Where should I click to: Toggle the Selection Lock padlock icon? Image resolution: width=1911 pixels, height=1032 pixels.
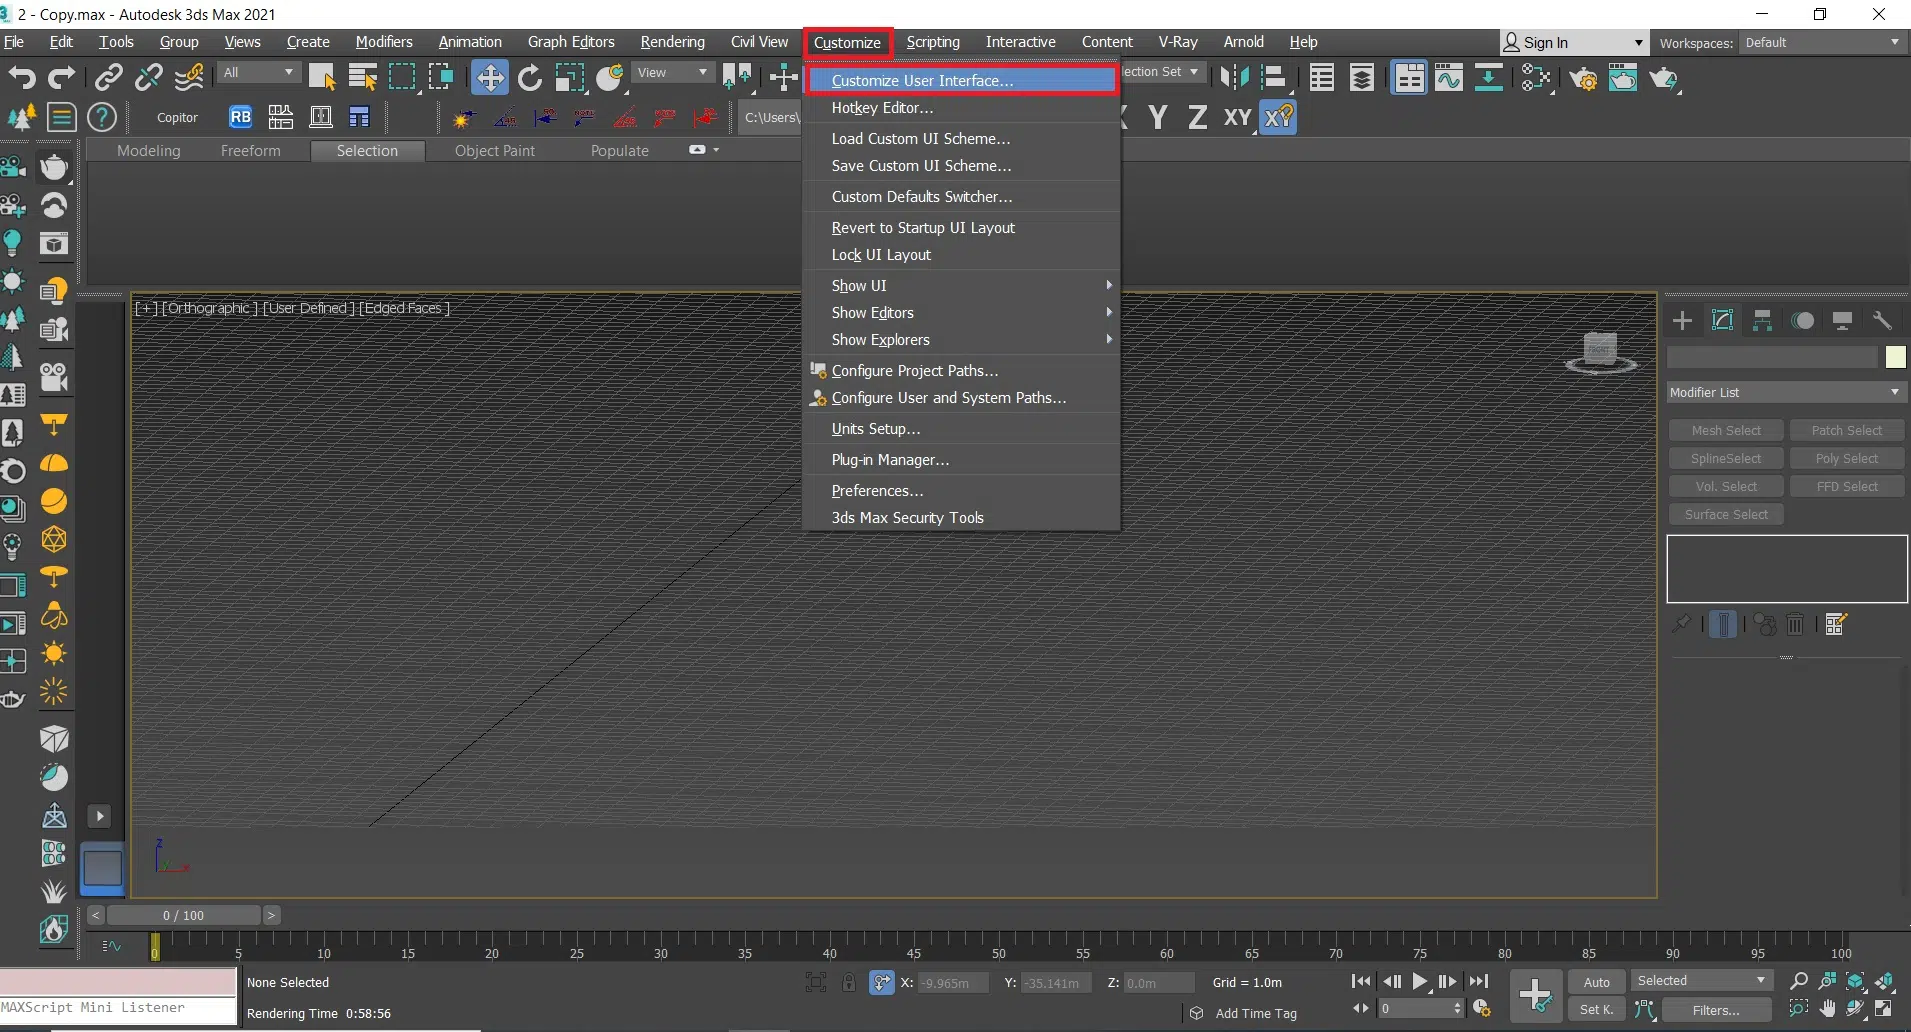pyautogui.click(x=849, y=983)
